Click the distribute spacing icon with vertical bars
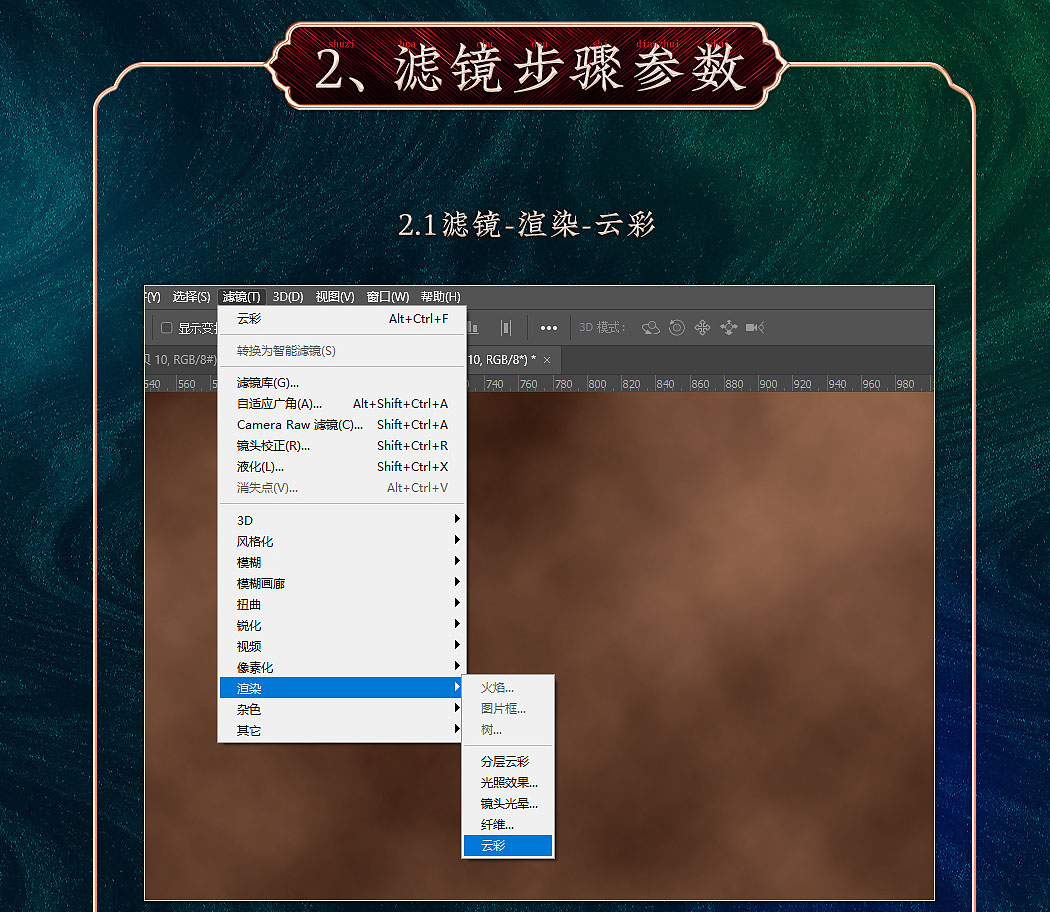 [x=506, y=327]
